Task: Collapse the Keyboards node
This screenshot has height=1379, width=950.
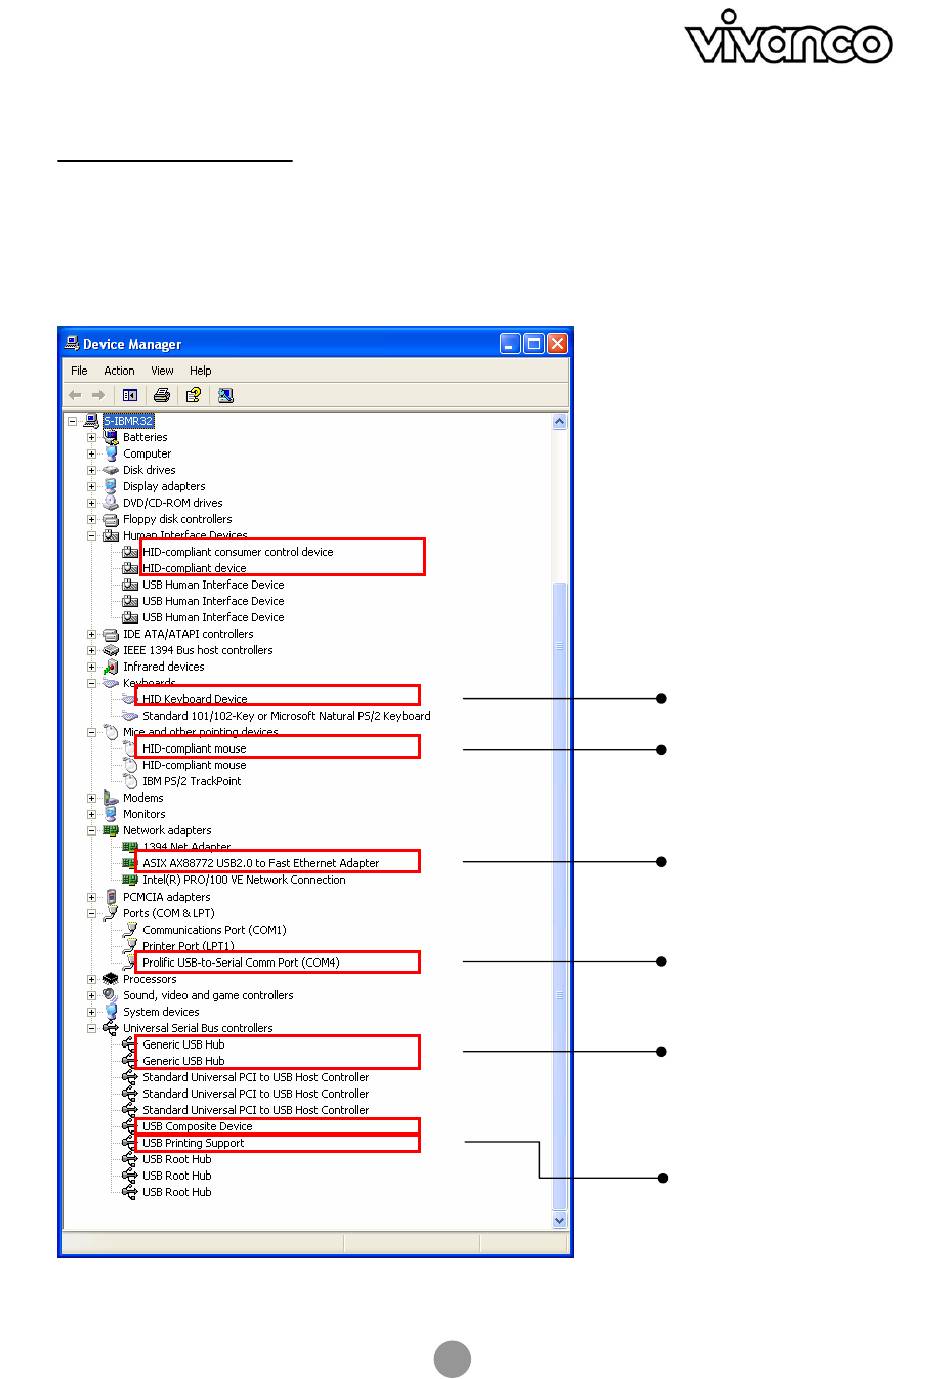Action: pos(91,683)
